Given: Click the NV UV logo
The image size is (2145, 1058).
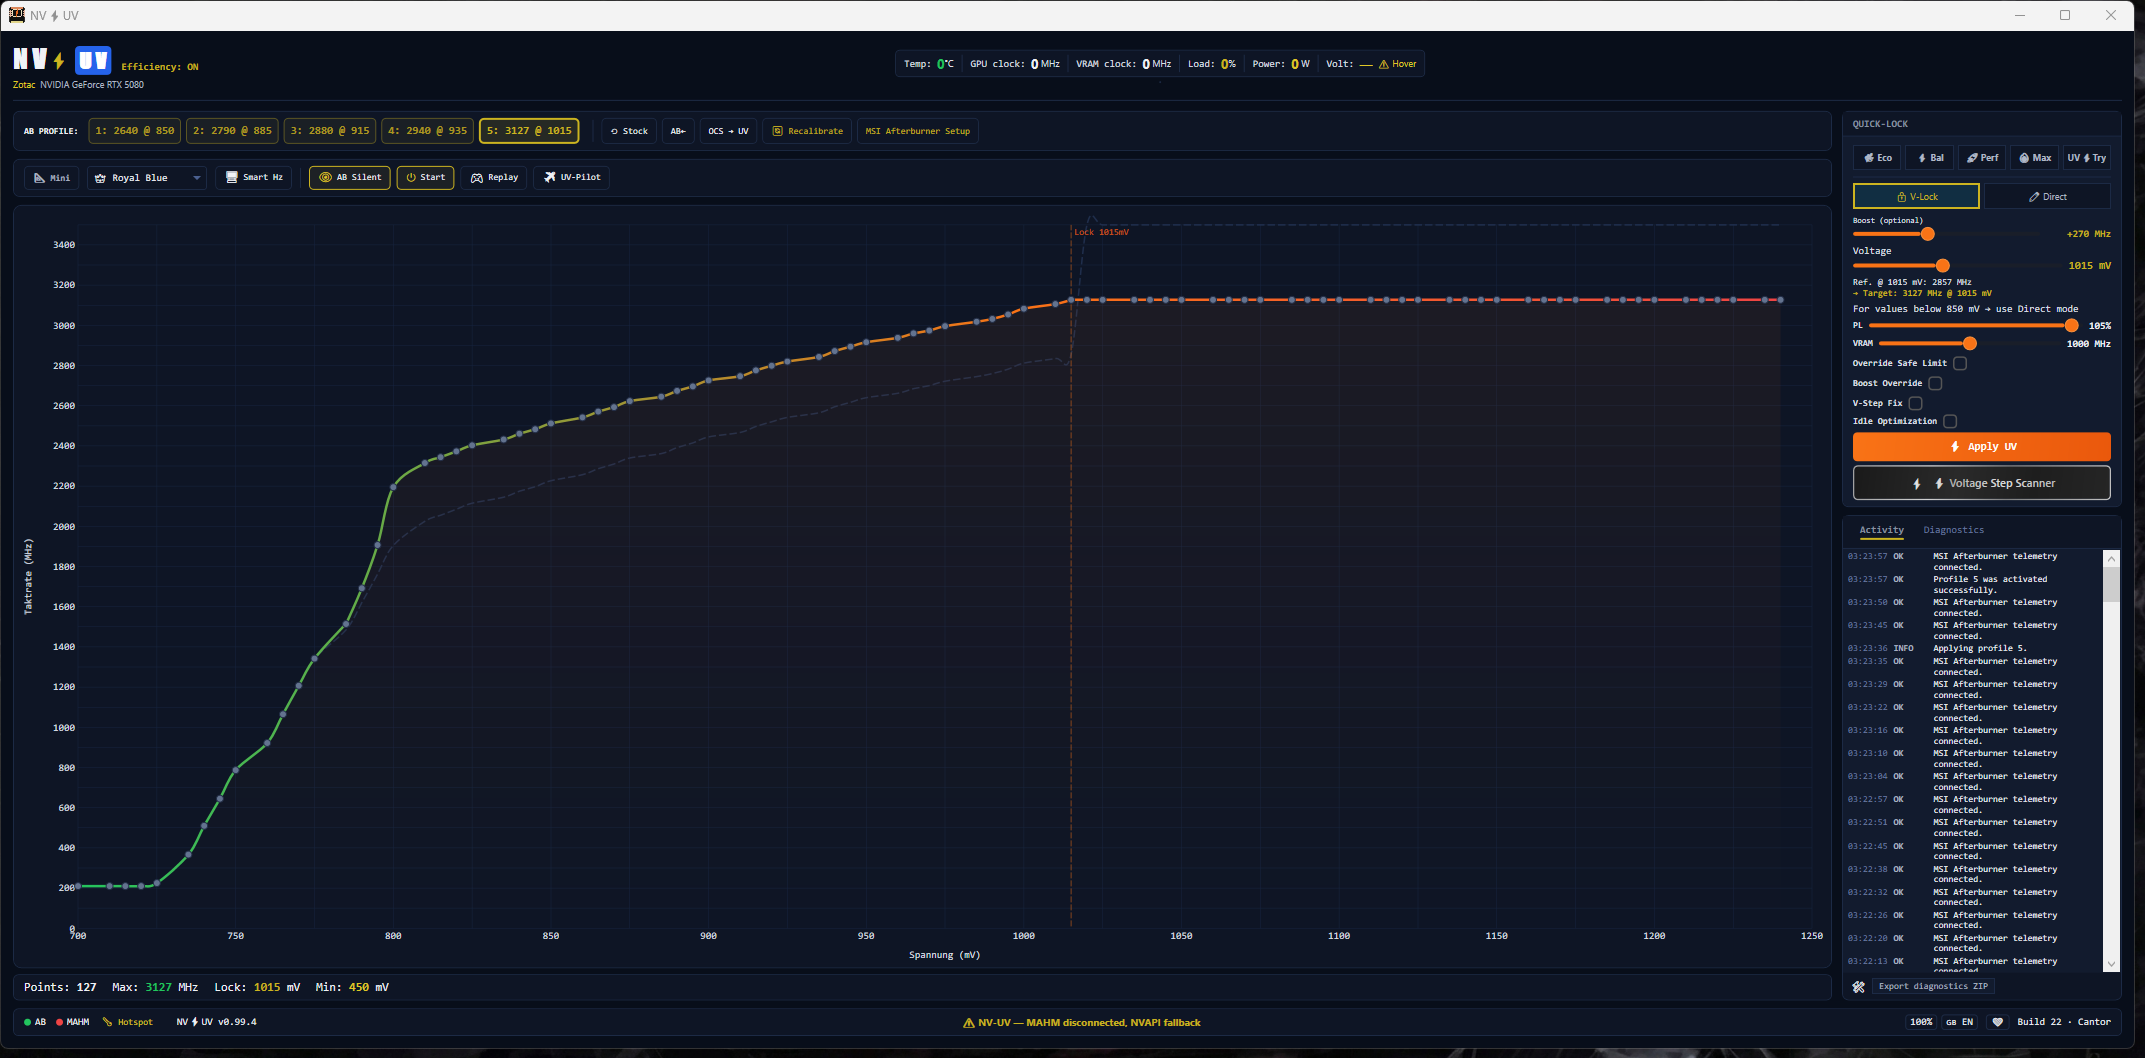Looking at the screenshot, I should tap(62, 60).
